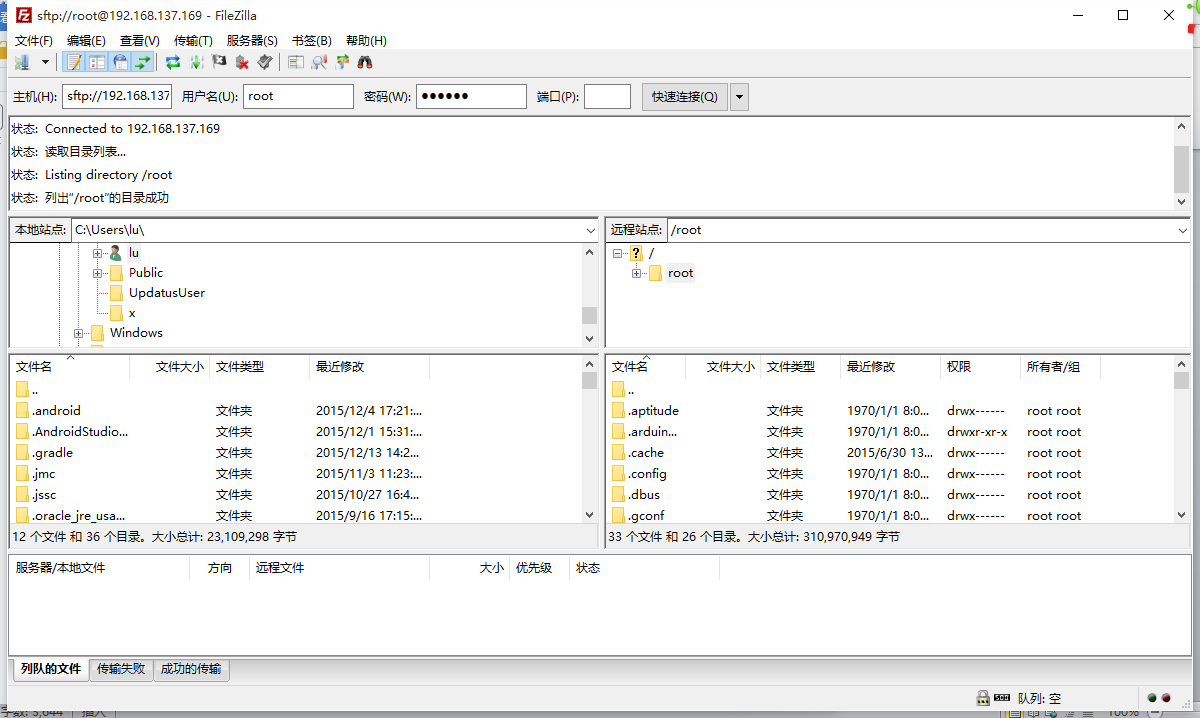Screen dimensions: 1200x718
Task: Select the UpdatusUser folder in local tree
Action: (166, 293)
